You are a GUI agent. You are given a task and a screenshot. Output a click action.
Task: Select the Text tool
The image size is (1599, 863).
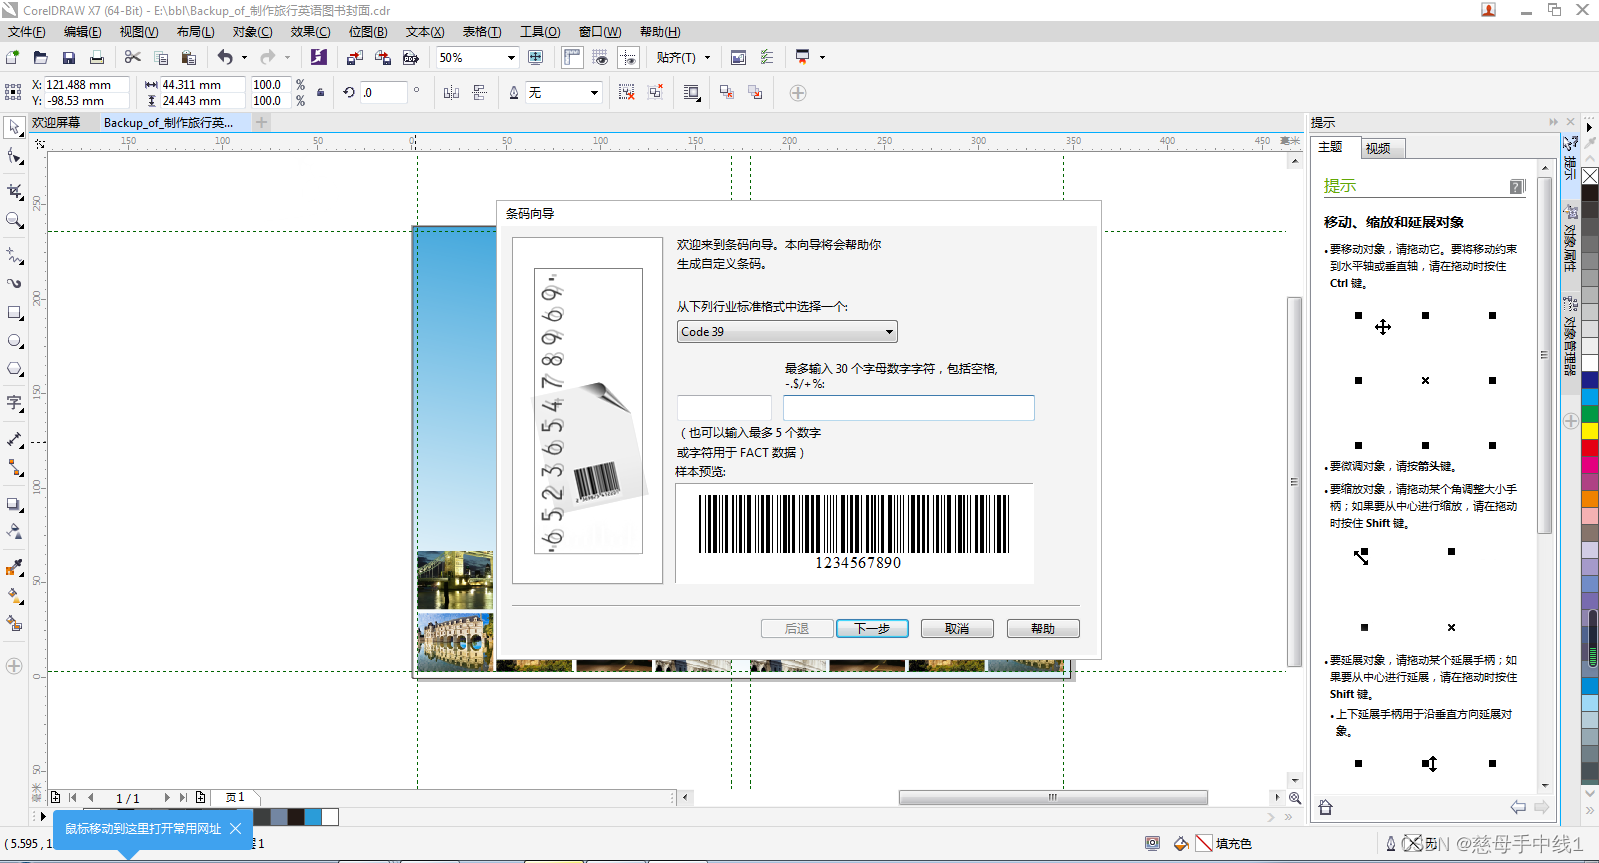(x=14, y=403)
